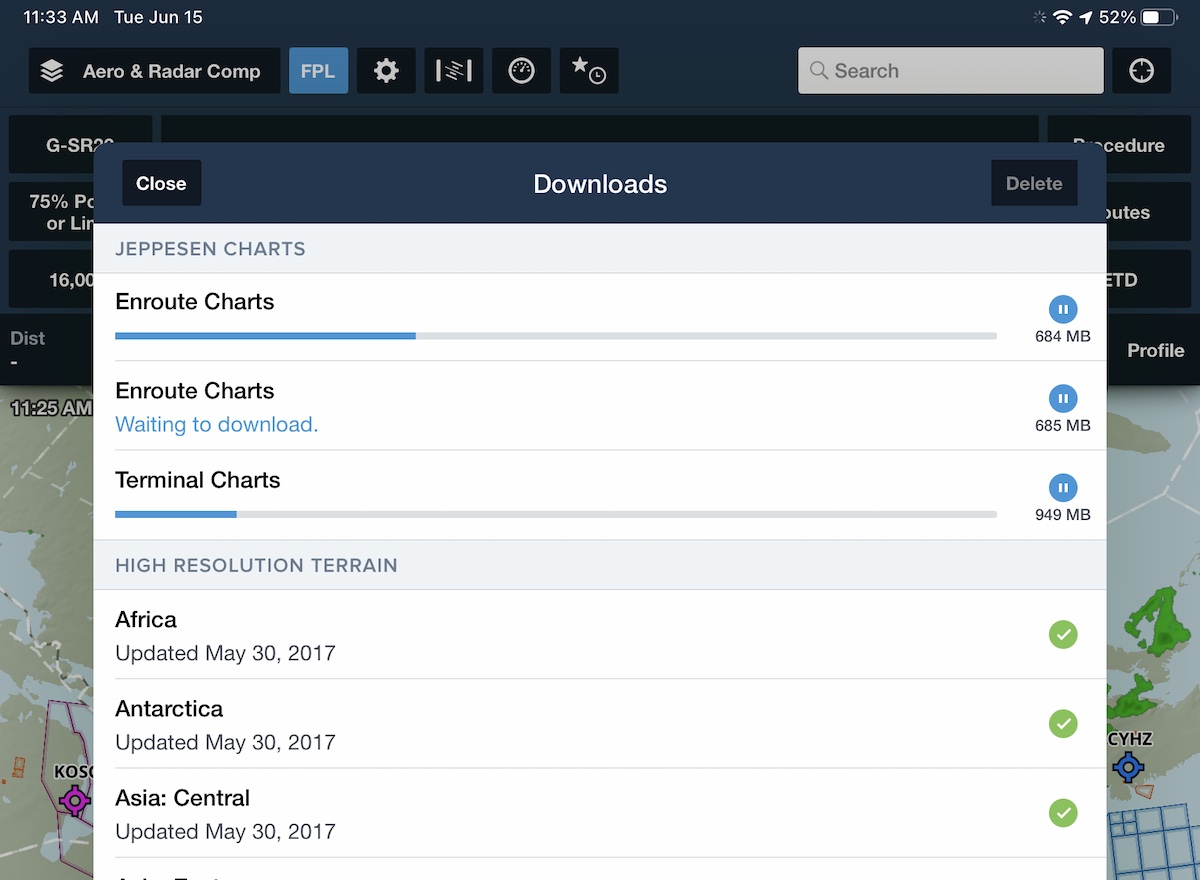The width and height of the screenshot is (1200, 880).
Task: Tap the Wi-Fi icon in status bar
Action: (1062, 17)
